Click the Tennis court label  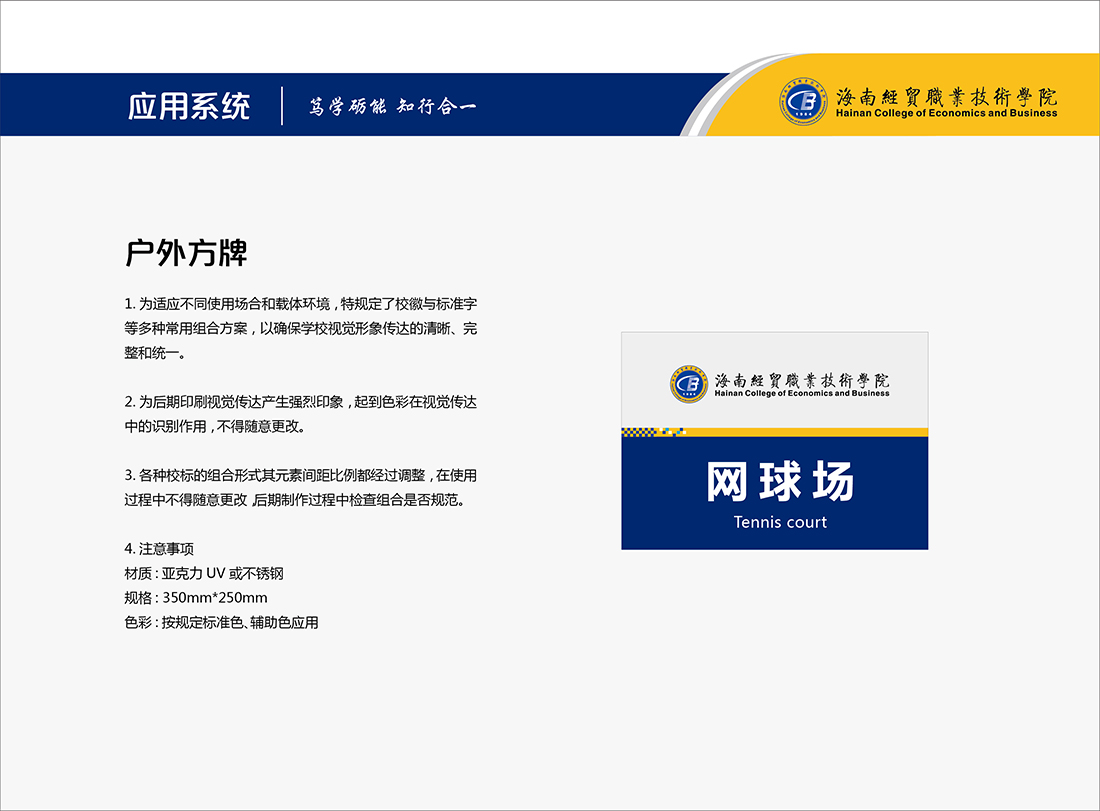(x=780, y=522)
